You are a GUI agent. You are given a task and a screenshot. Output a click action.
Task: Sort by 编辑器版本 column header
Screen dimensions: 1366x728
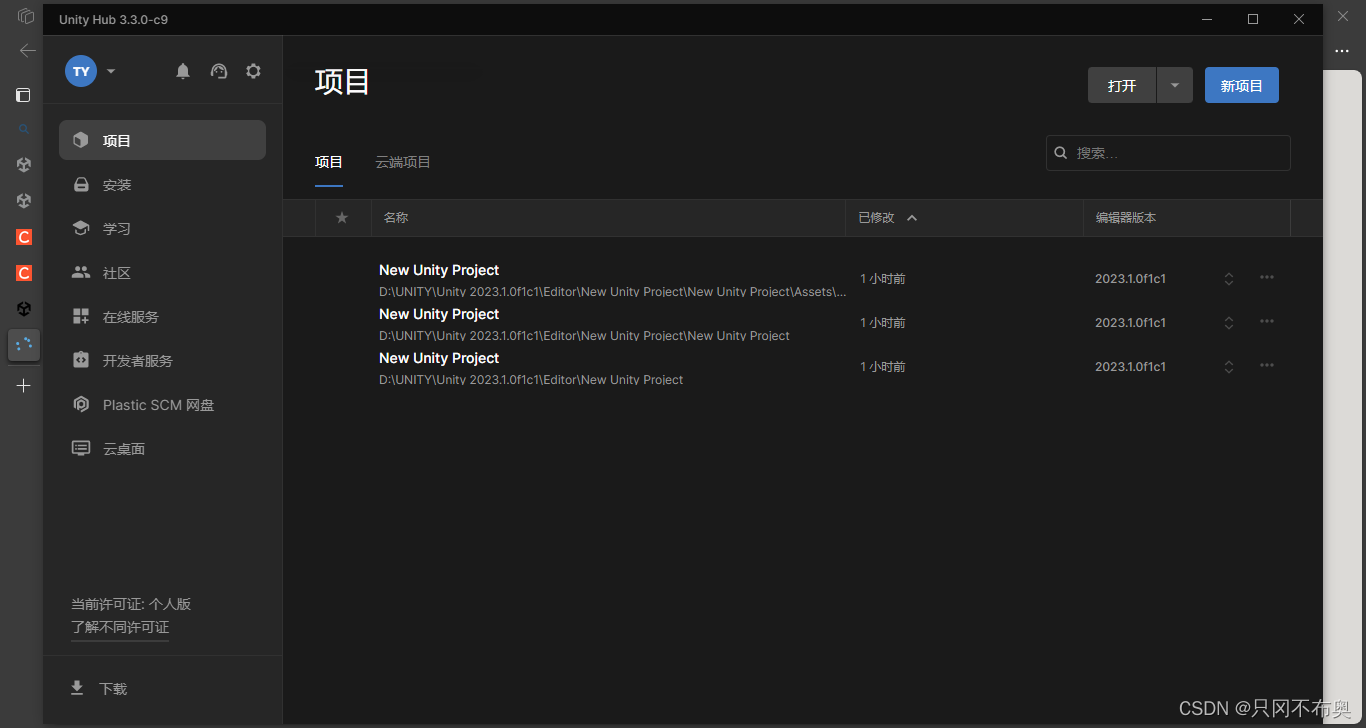click(1126, 217)
